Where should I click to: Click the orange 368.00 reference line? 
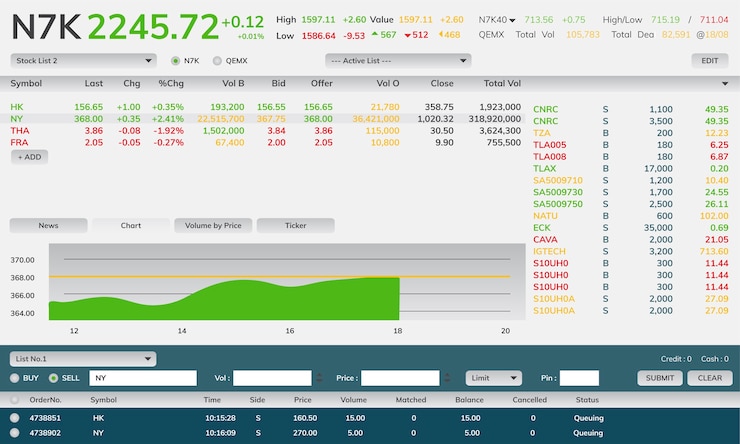coord(279,276)
